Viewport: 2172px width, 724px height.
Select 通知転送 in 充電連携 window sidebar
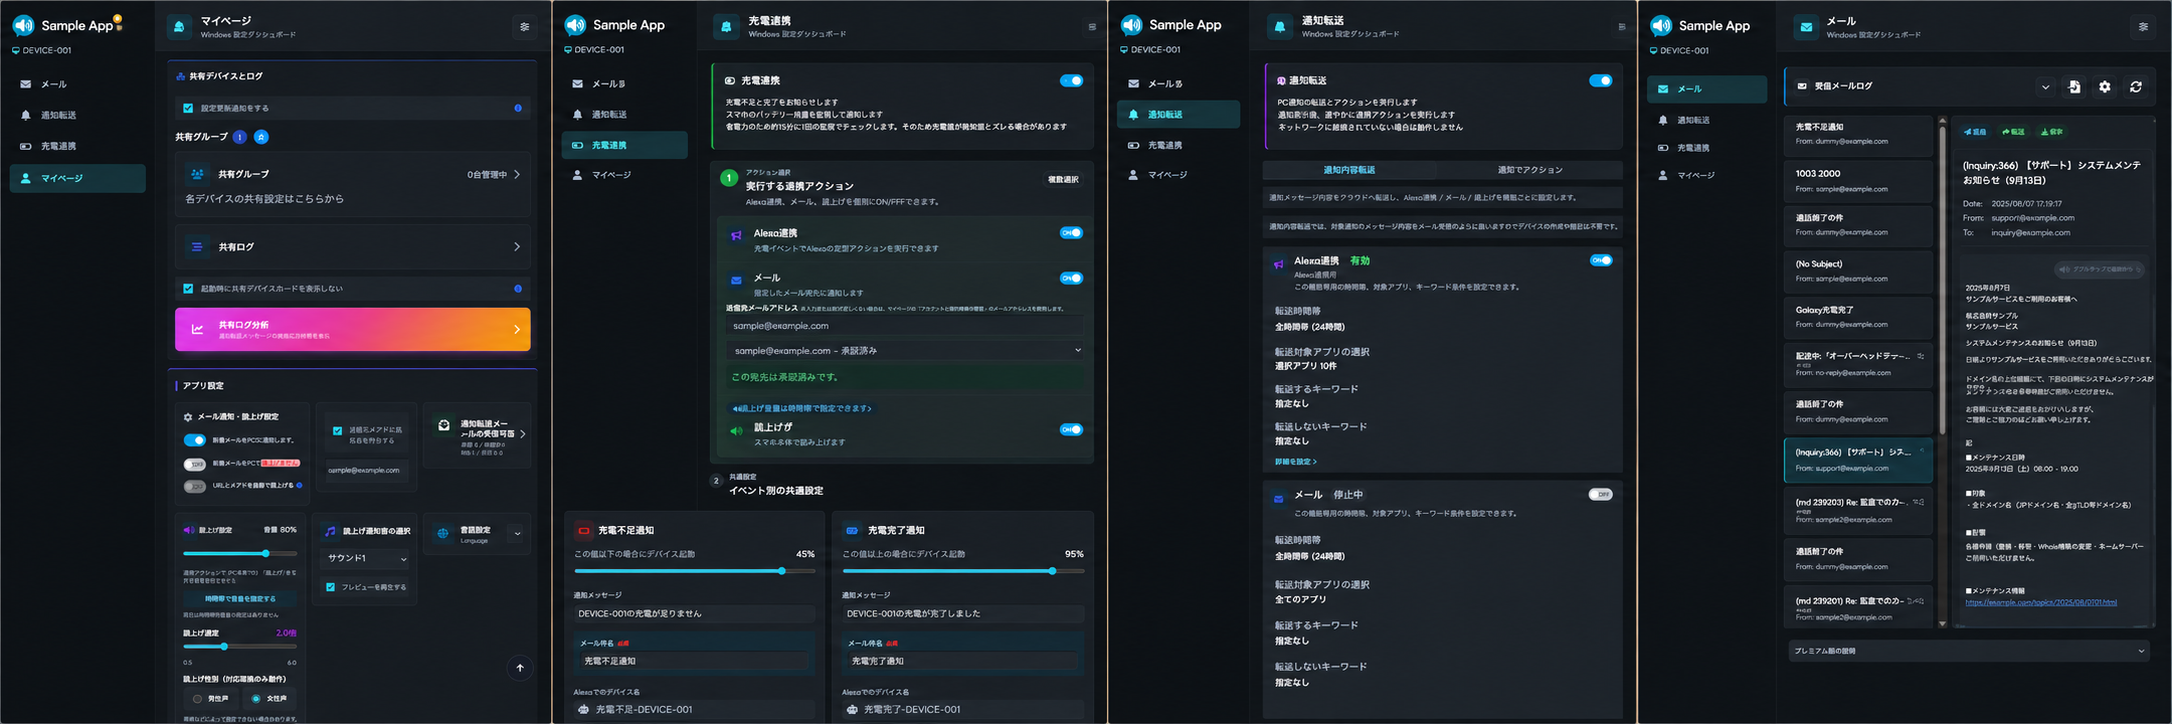[624, 115]
